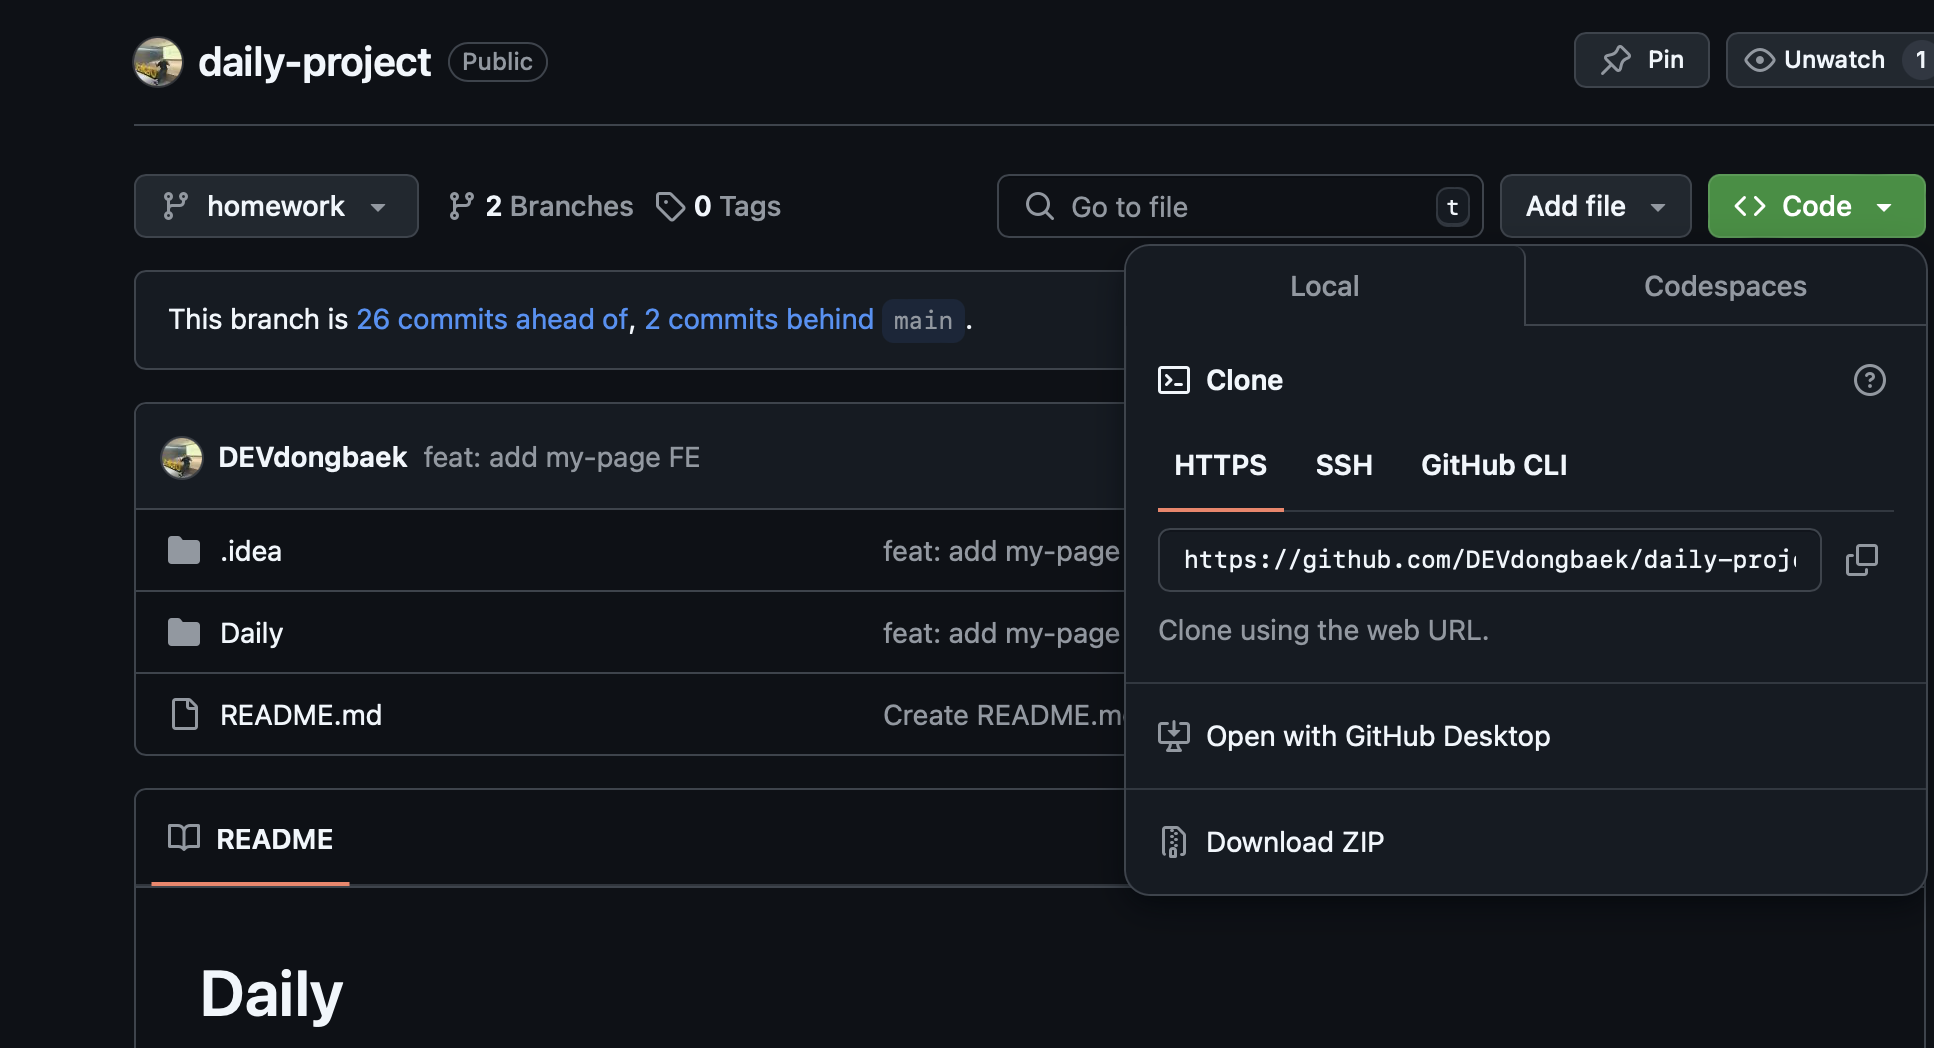This screenshot has height=1048, width=1934.
Task: Select the HTTPS clone tab
Action: point(1221,466)
